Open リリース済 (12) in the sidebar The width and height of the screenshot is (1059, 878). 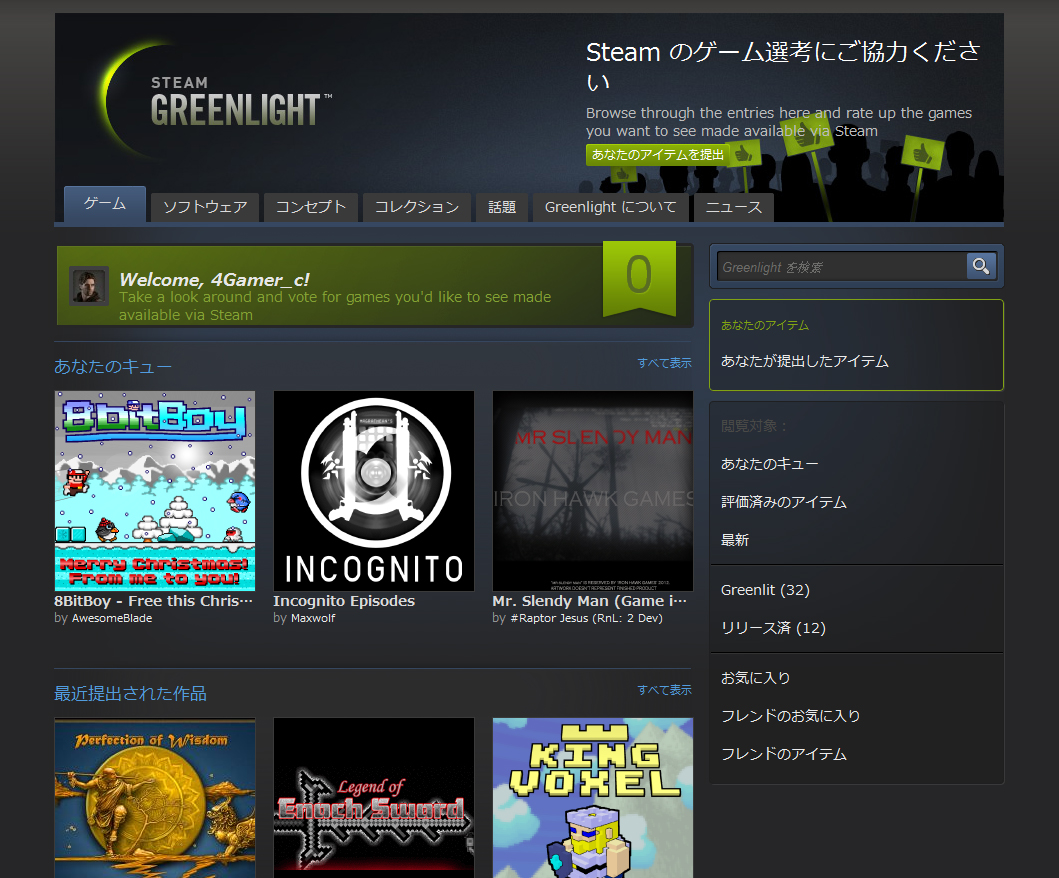[x=773, y=628]
